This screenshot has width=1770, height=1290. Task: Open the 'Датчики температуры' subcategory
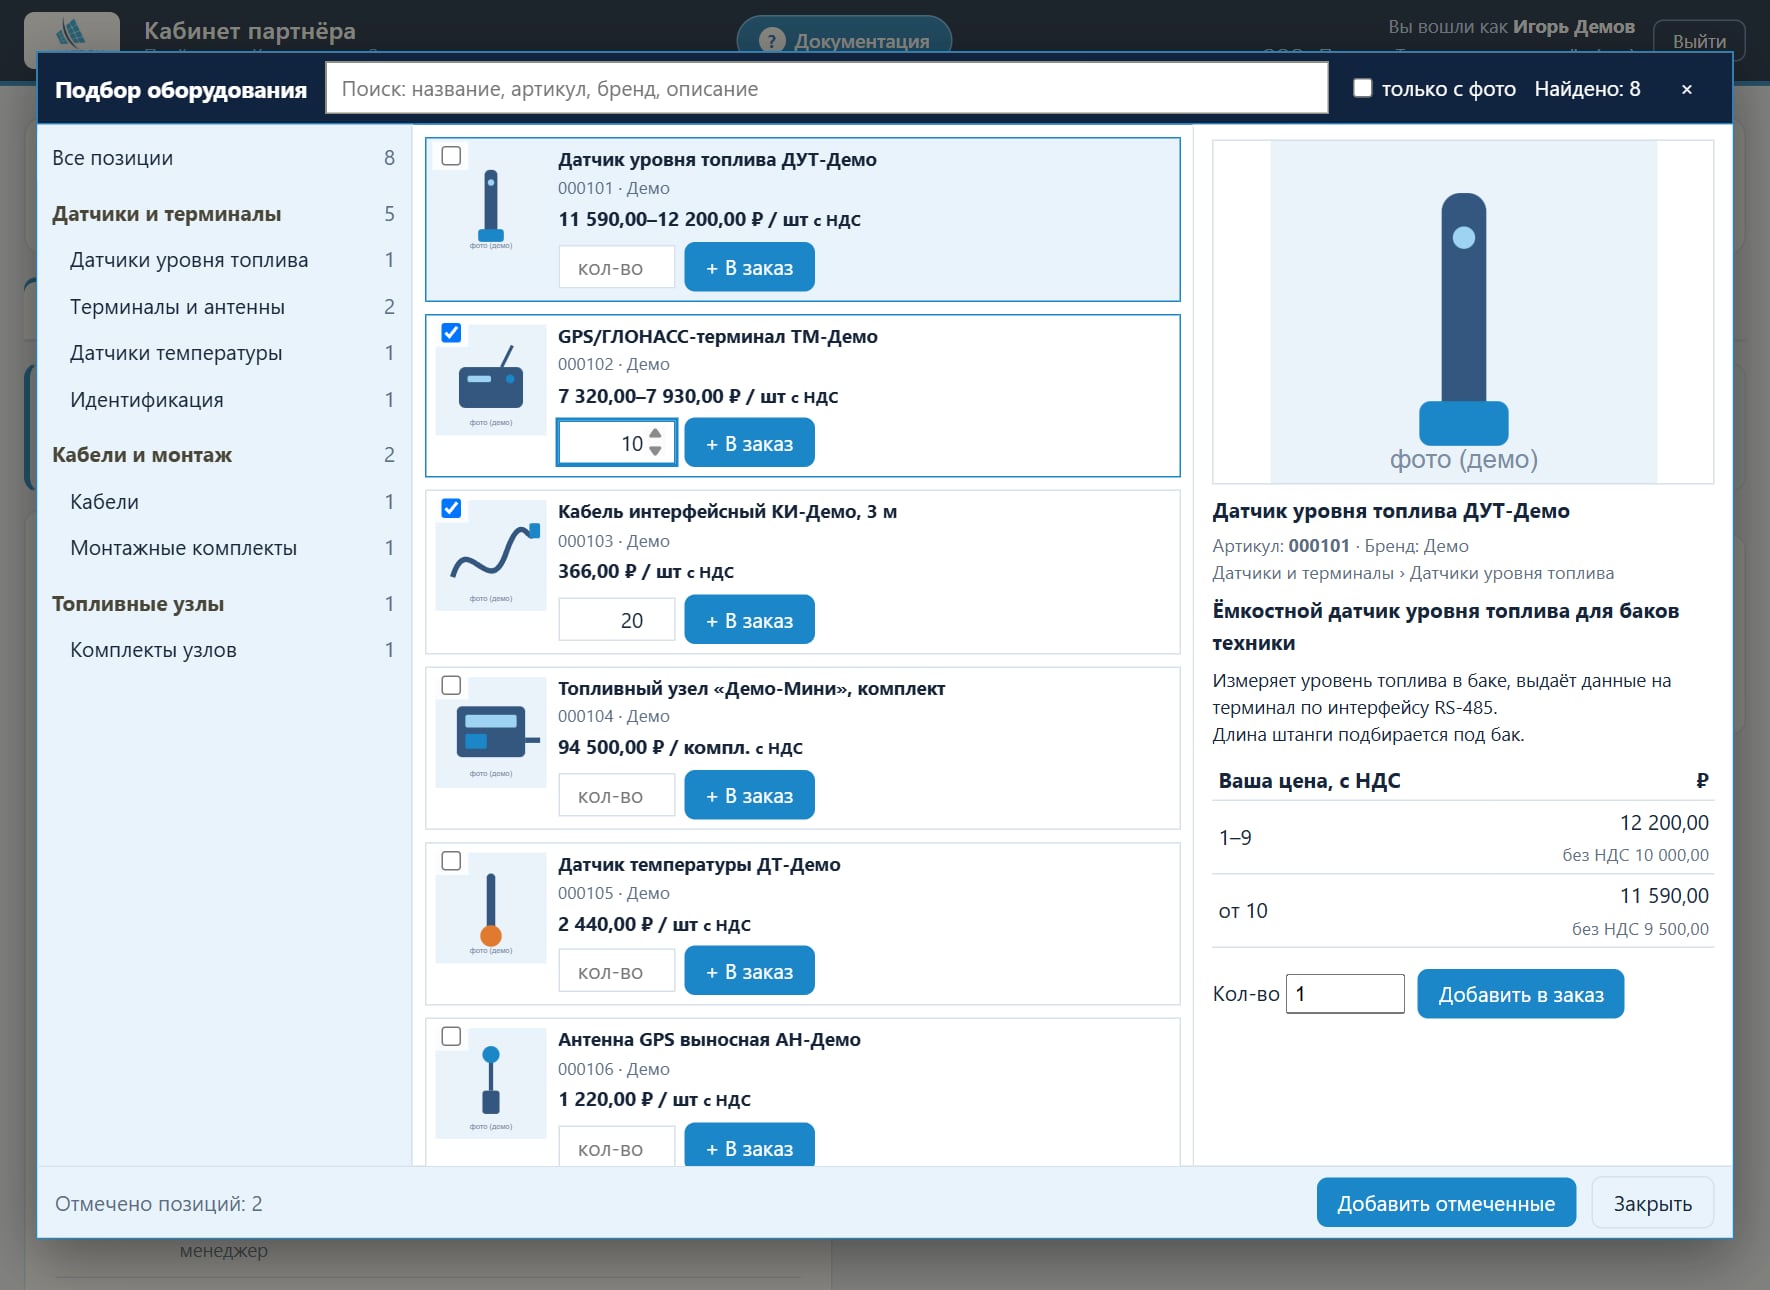(x=224, y=353)
